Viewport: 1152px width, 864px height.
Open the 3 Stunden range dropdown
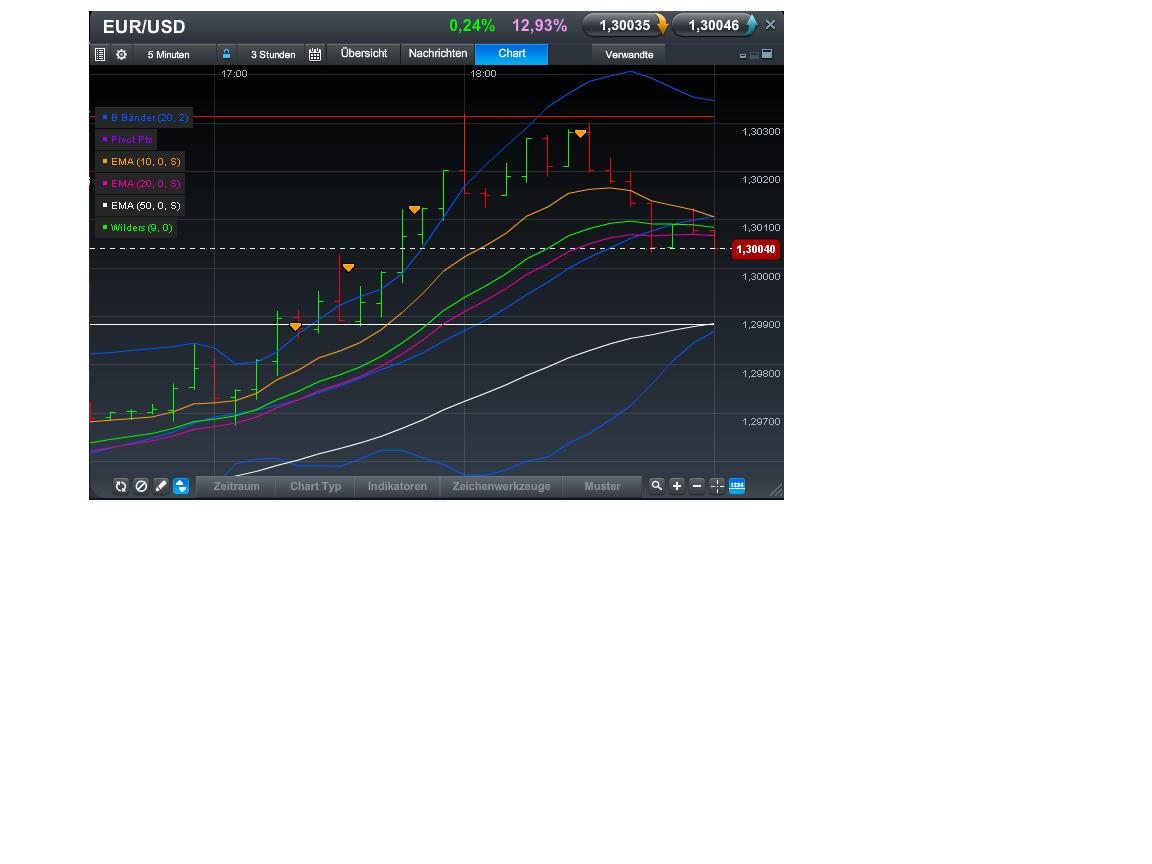pyautogui.click(x=272, y=54)
